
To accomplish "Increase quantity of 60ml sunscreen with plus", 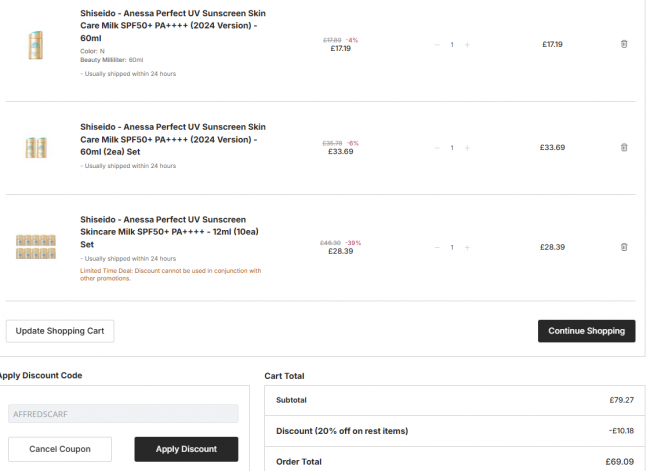I will pyautogui.click(x=467, y=44).
